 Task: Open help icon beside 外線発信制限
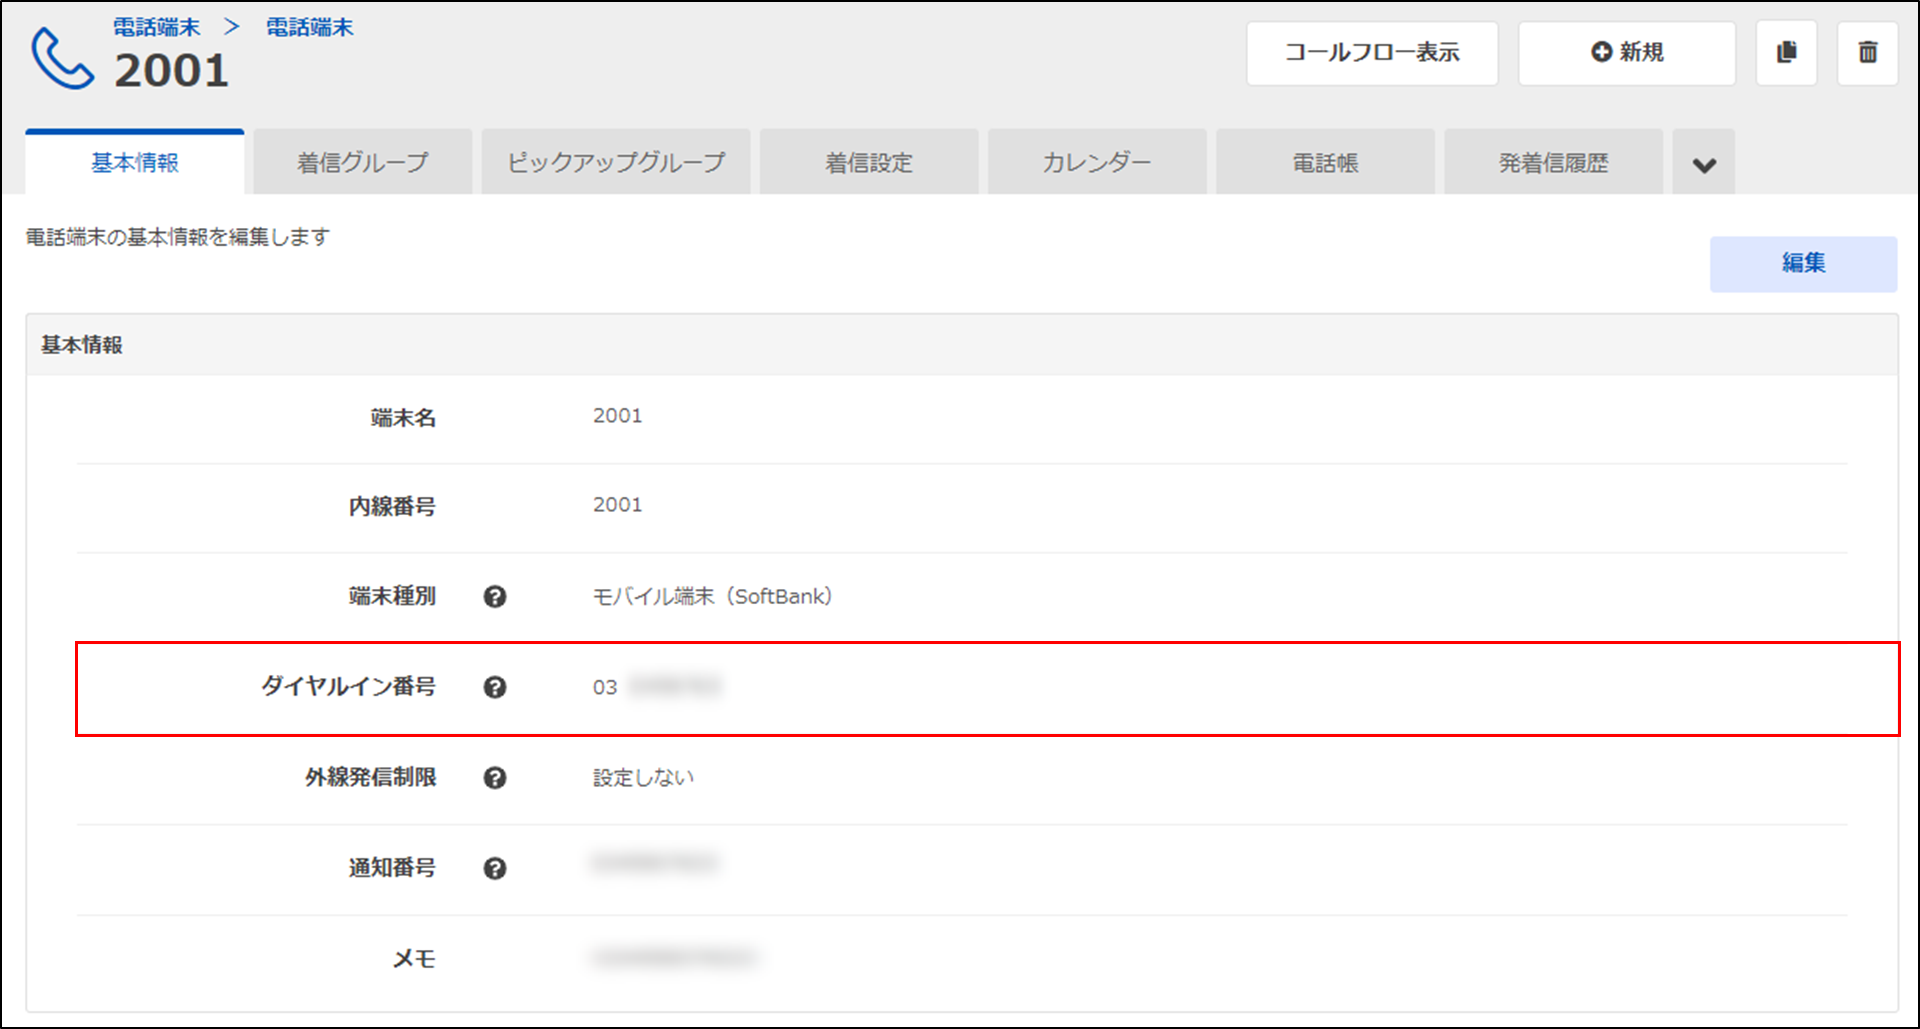(x=494, y=778)
